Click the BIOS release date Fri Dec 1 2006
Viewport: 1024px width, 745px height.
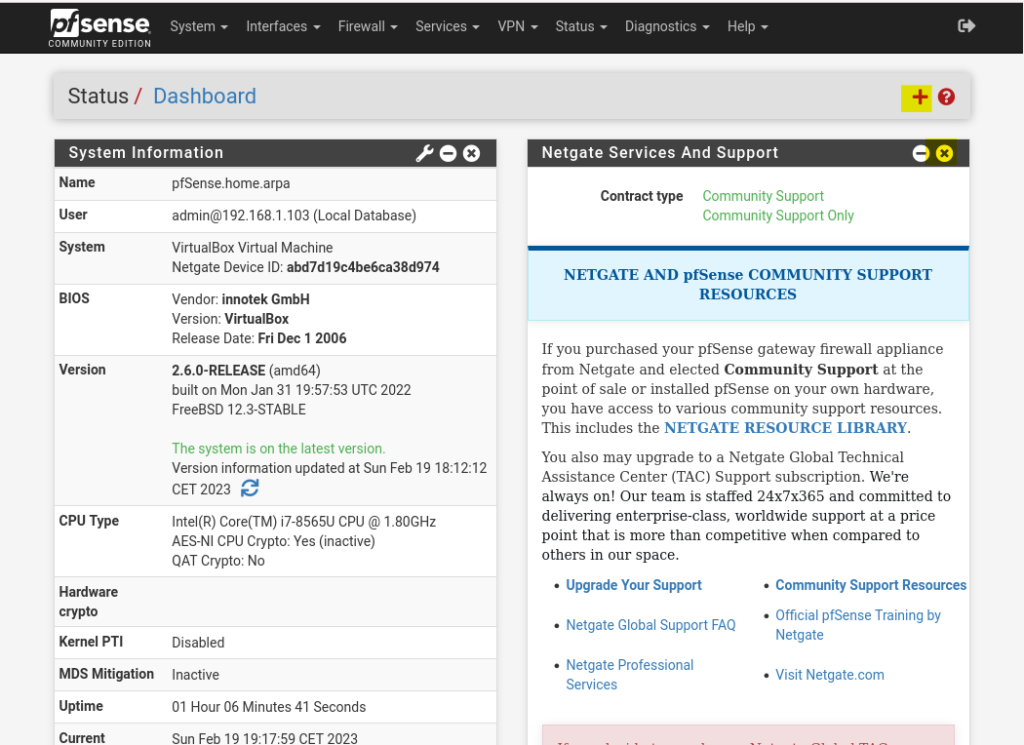[302, 338]
